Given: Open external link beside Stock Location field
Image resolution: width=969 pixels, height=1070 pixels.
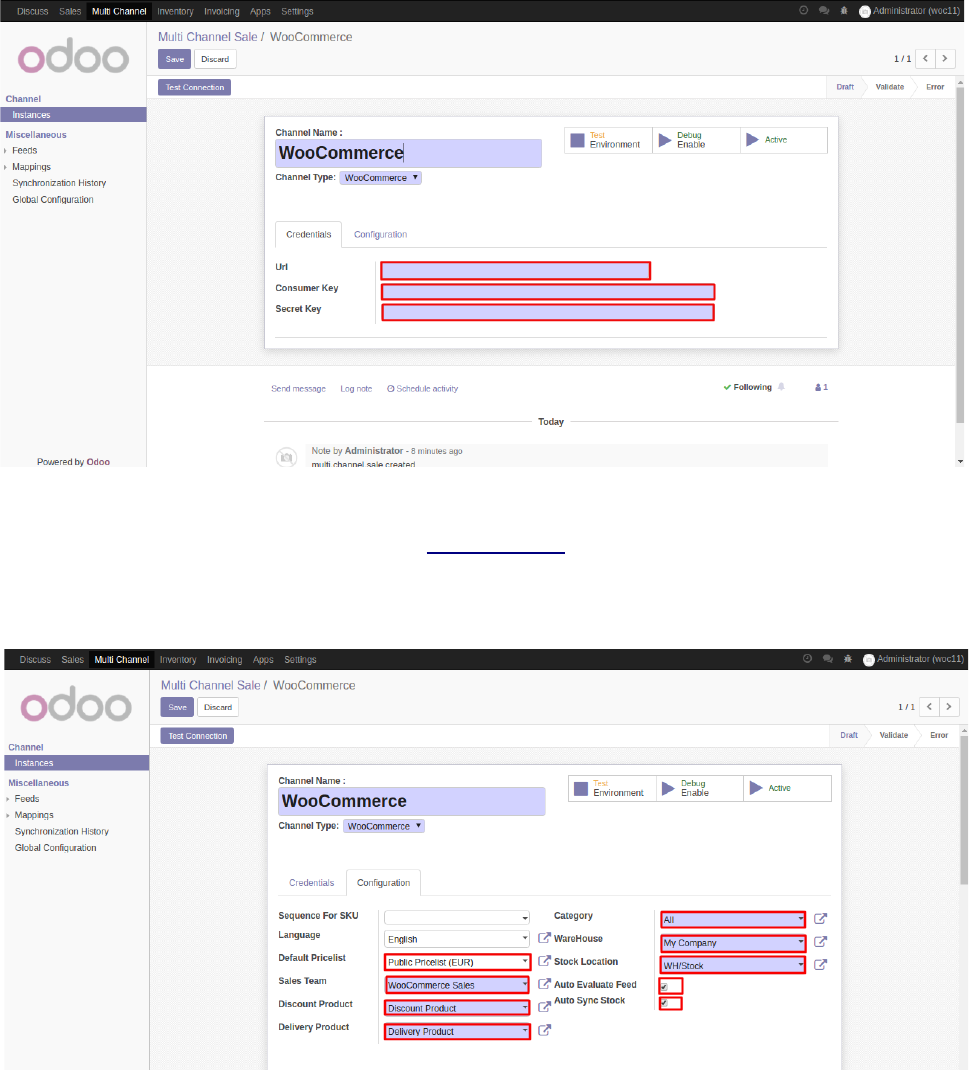Looking at the screenshot, I should (820, 965).
